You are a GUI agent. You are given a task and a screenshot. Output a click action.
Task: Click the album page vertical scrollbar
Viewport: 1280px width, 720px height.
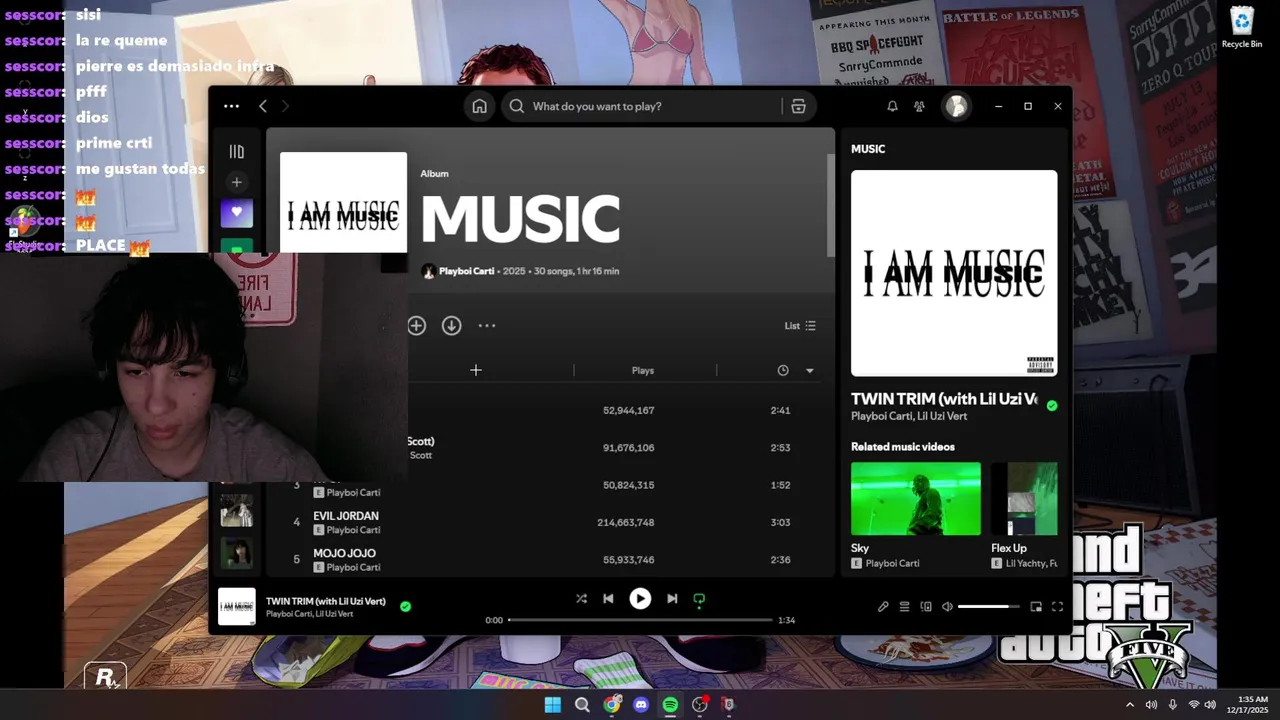[830, 205]
